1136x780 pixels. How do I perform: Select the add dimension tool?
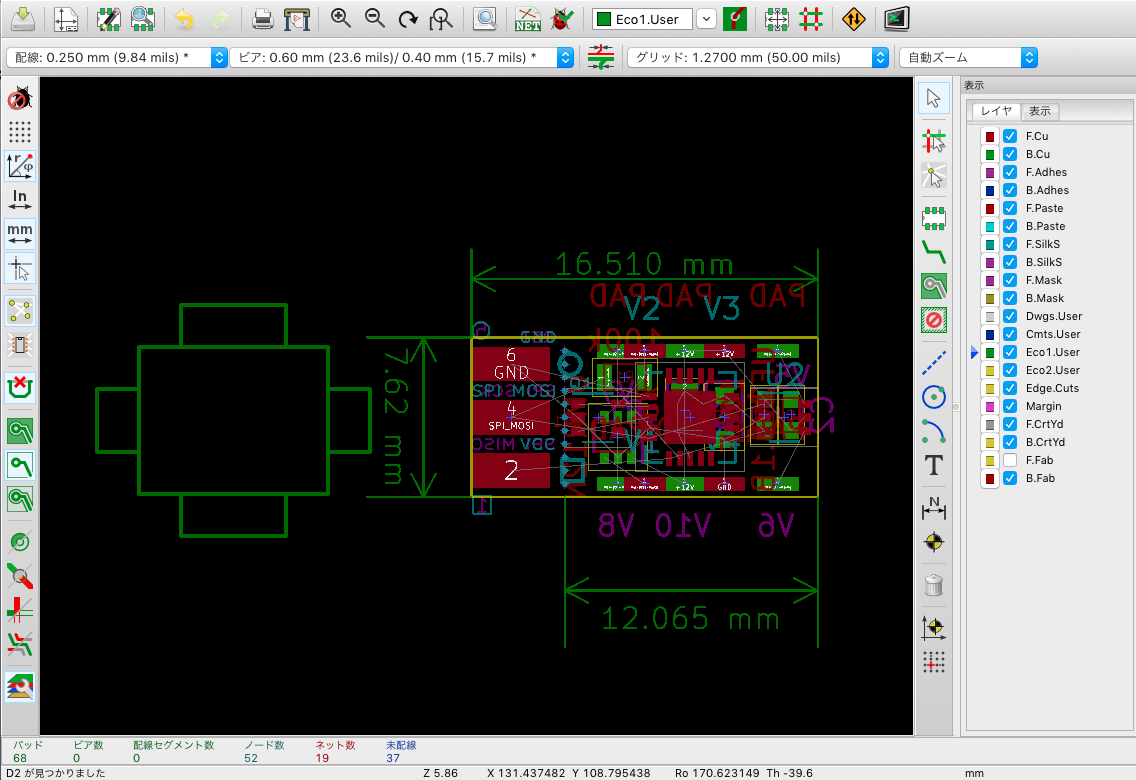(934, 508)
